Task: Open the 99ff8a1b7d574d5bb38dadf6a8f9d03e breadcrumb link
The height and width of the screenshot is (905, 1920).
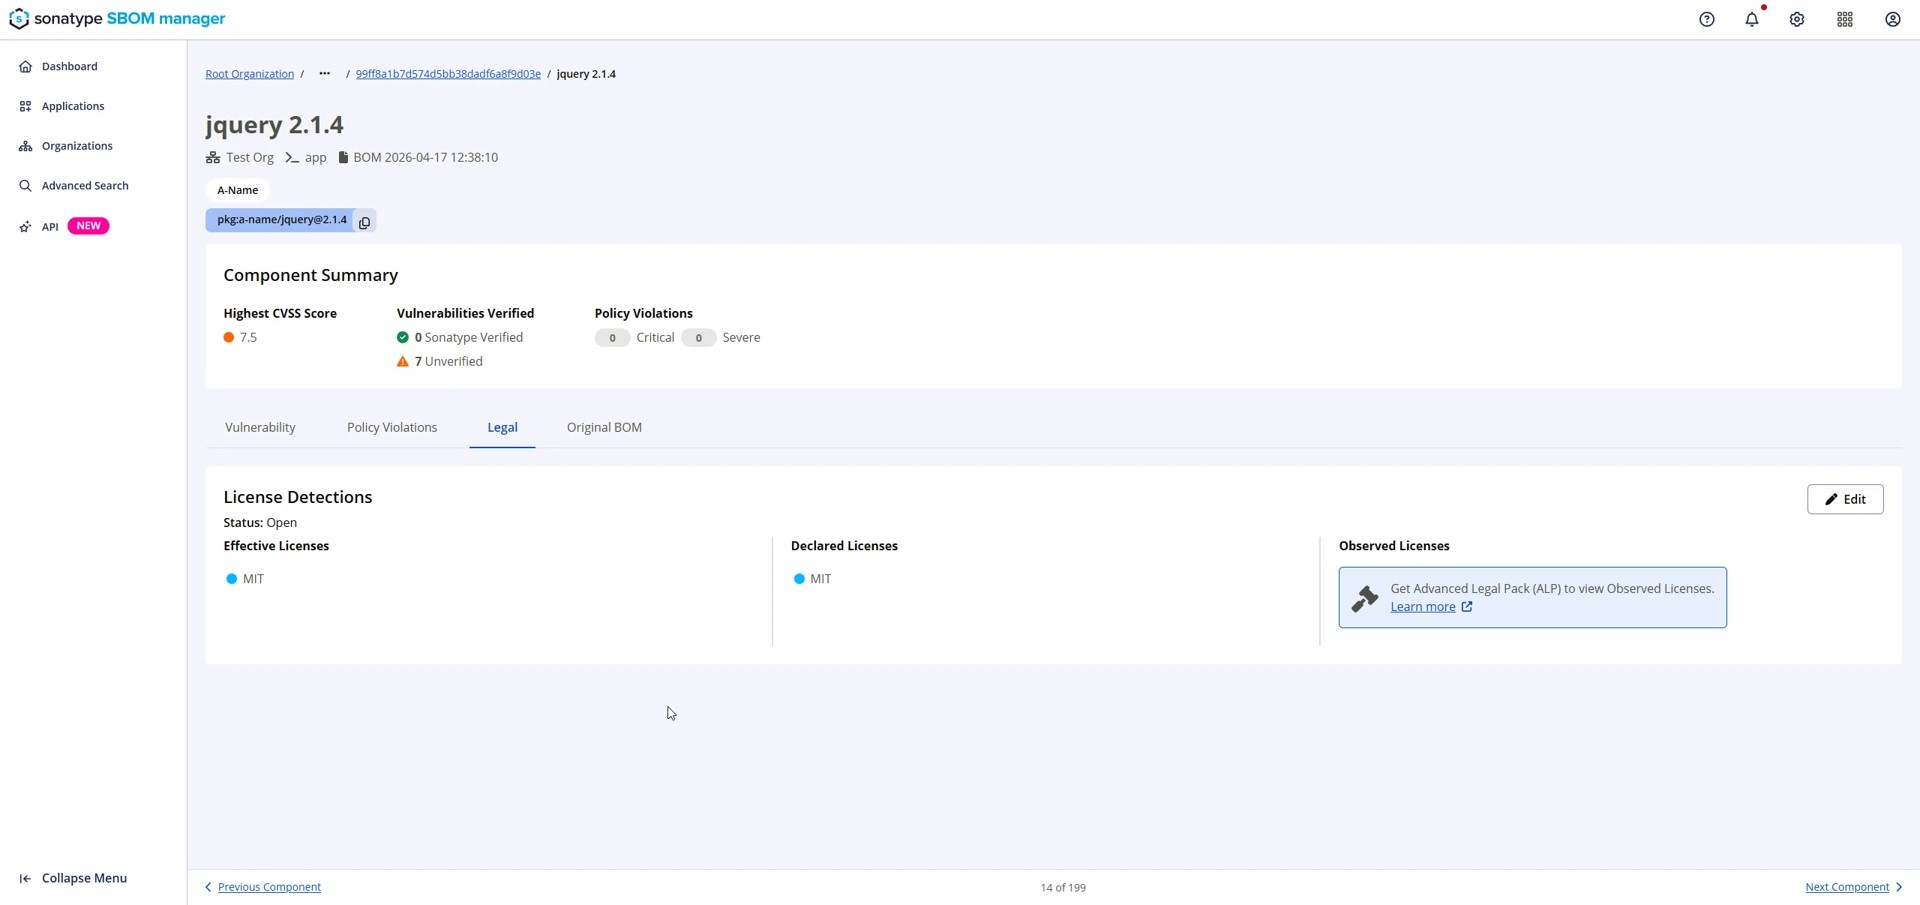Action: (x=448, y=74)
